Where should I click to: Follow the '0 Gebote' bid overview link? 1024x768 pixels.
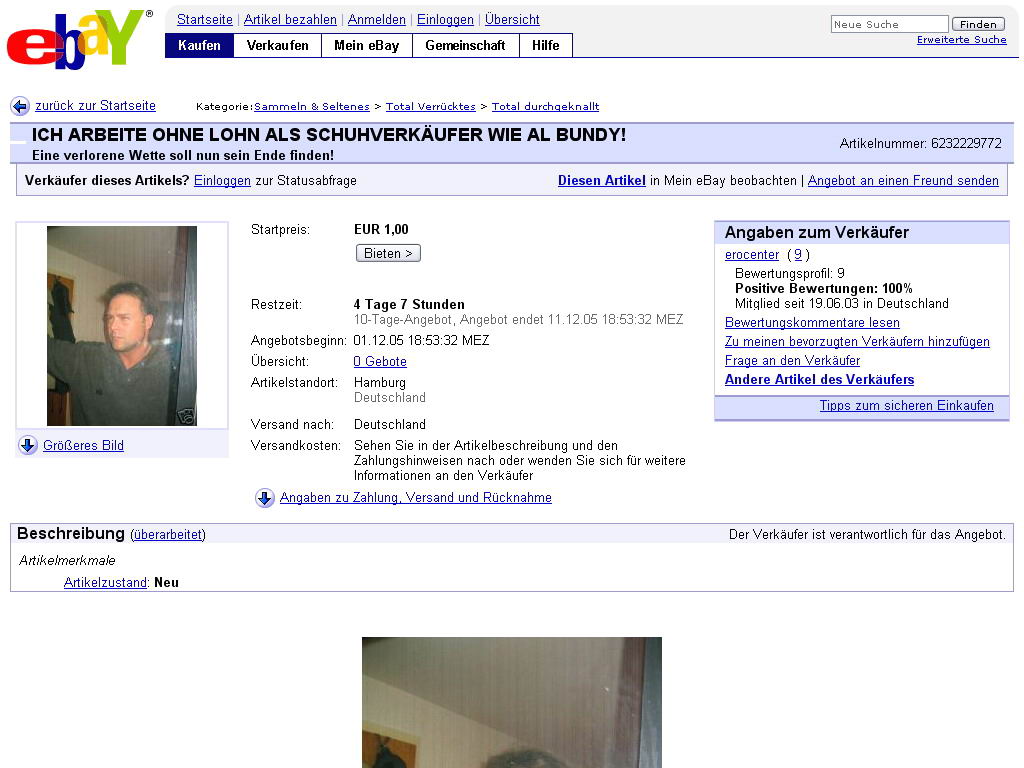click(380, 362)
